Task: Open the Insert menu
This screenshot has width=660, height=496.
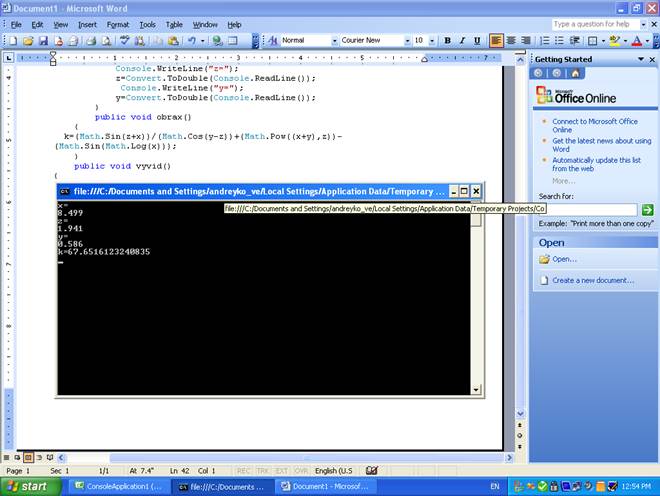Action: pyautogui.click(x=87, y=25)
